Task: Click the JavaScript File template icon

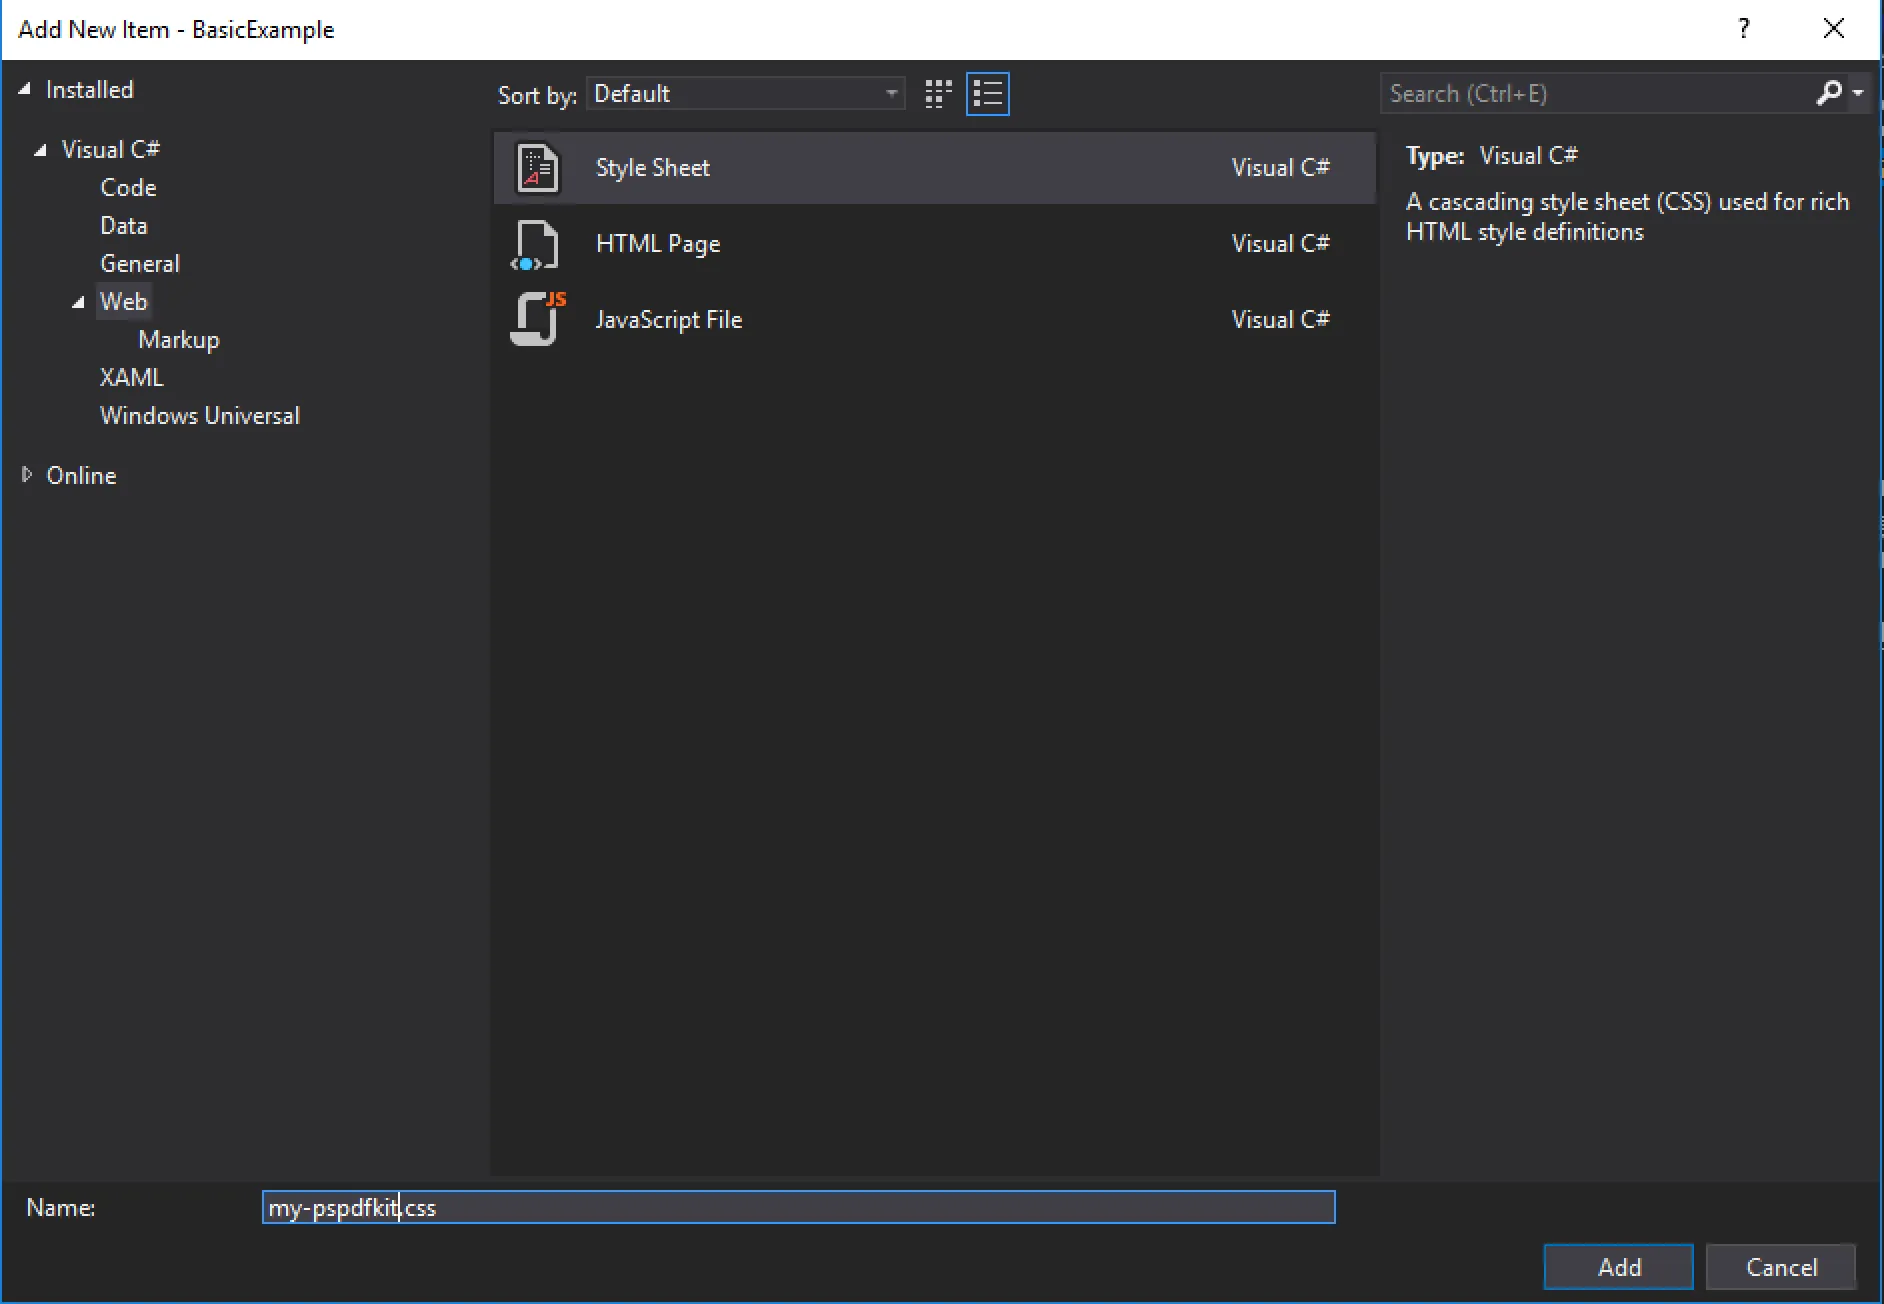Action: coord(537,319)
